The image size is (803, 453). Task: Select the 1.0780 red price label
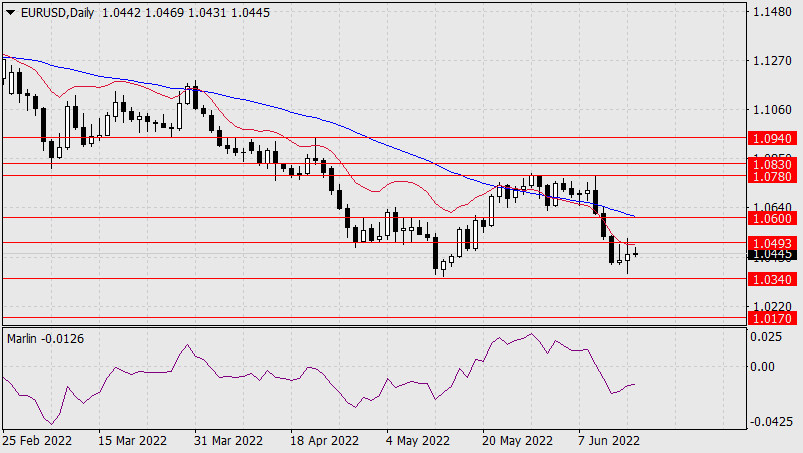pyautogui.click(x=772, y=177)
